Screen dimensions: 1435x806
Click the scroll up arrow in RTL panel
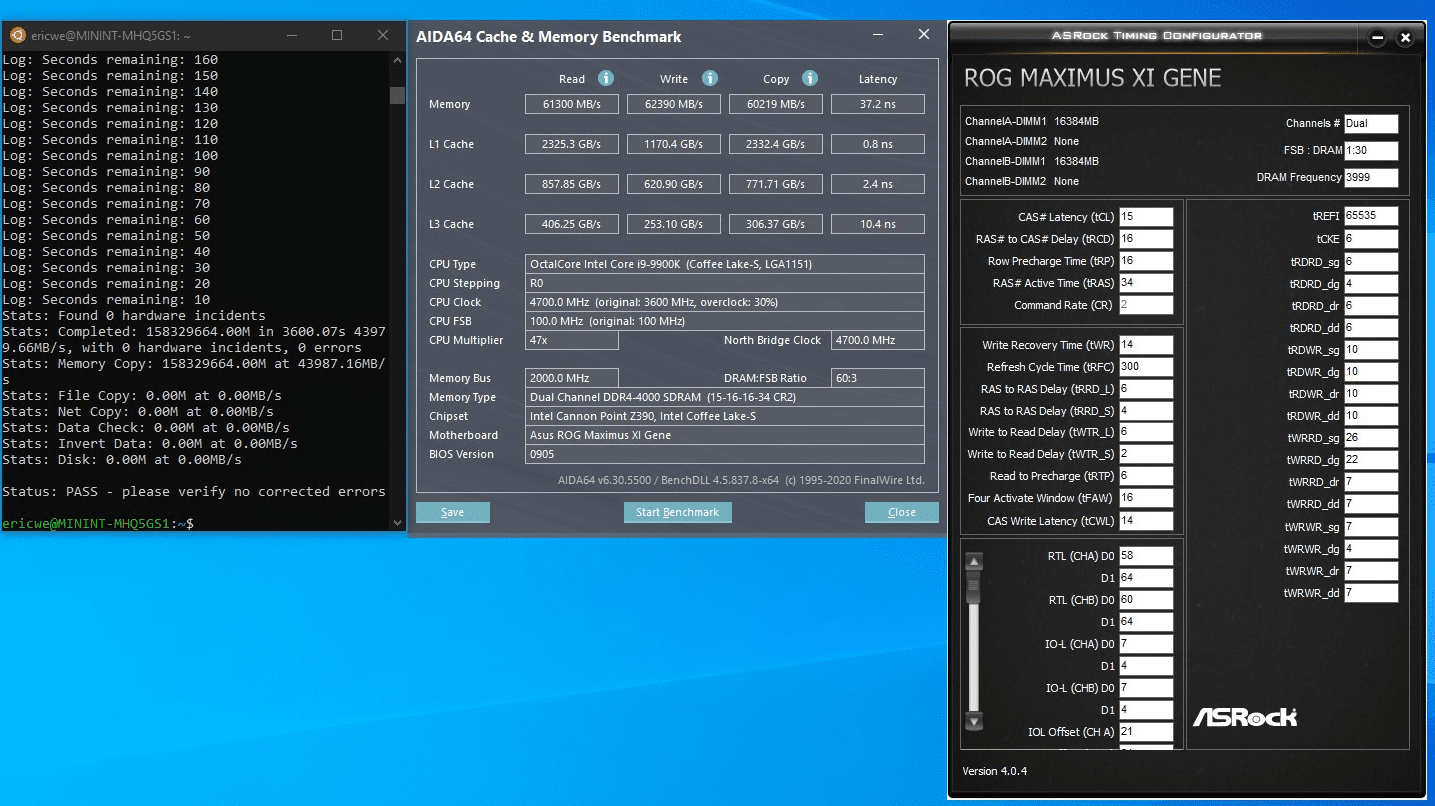[x=975, y=561]
